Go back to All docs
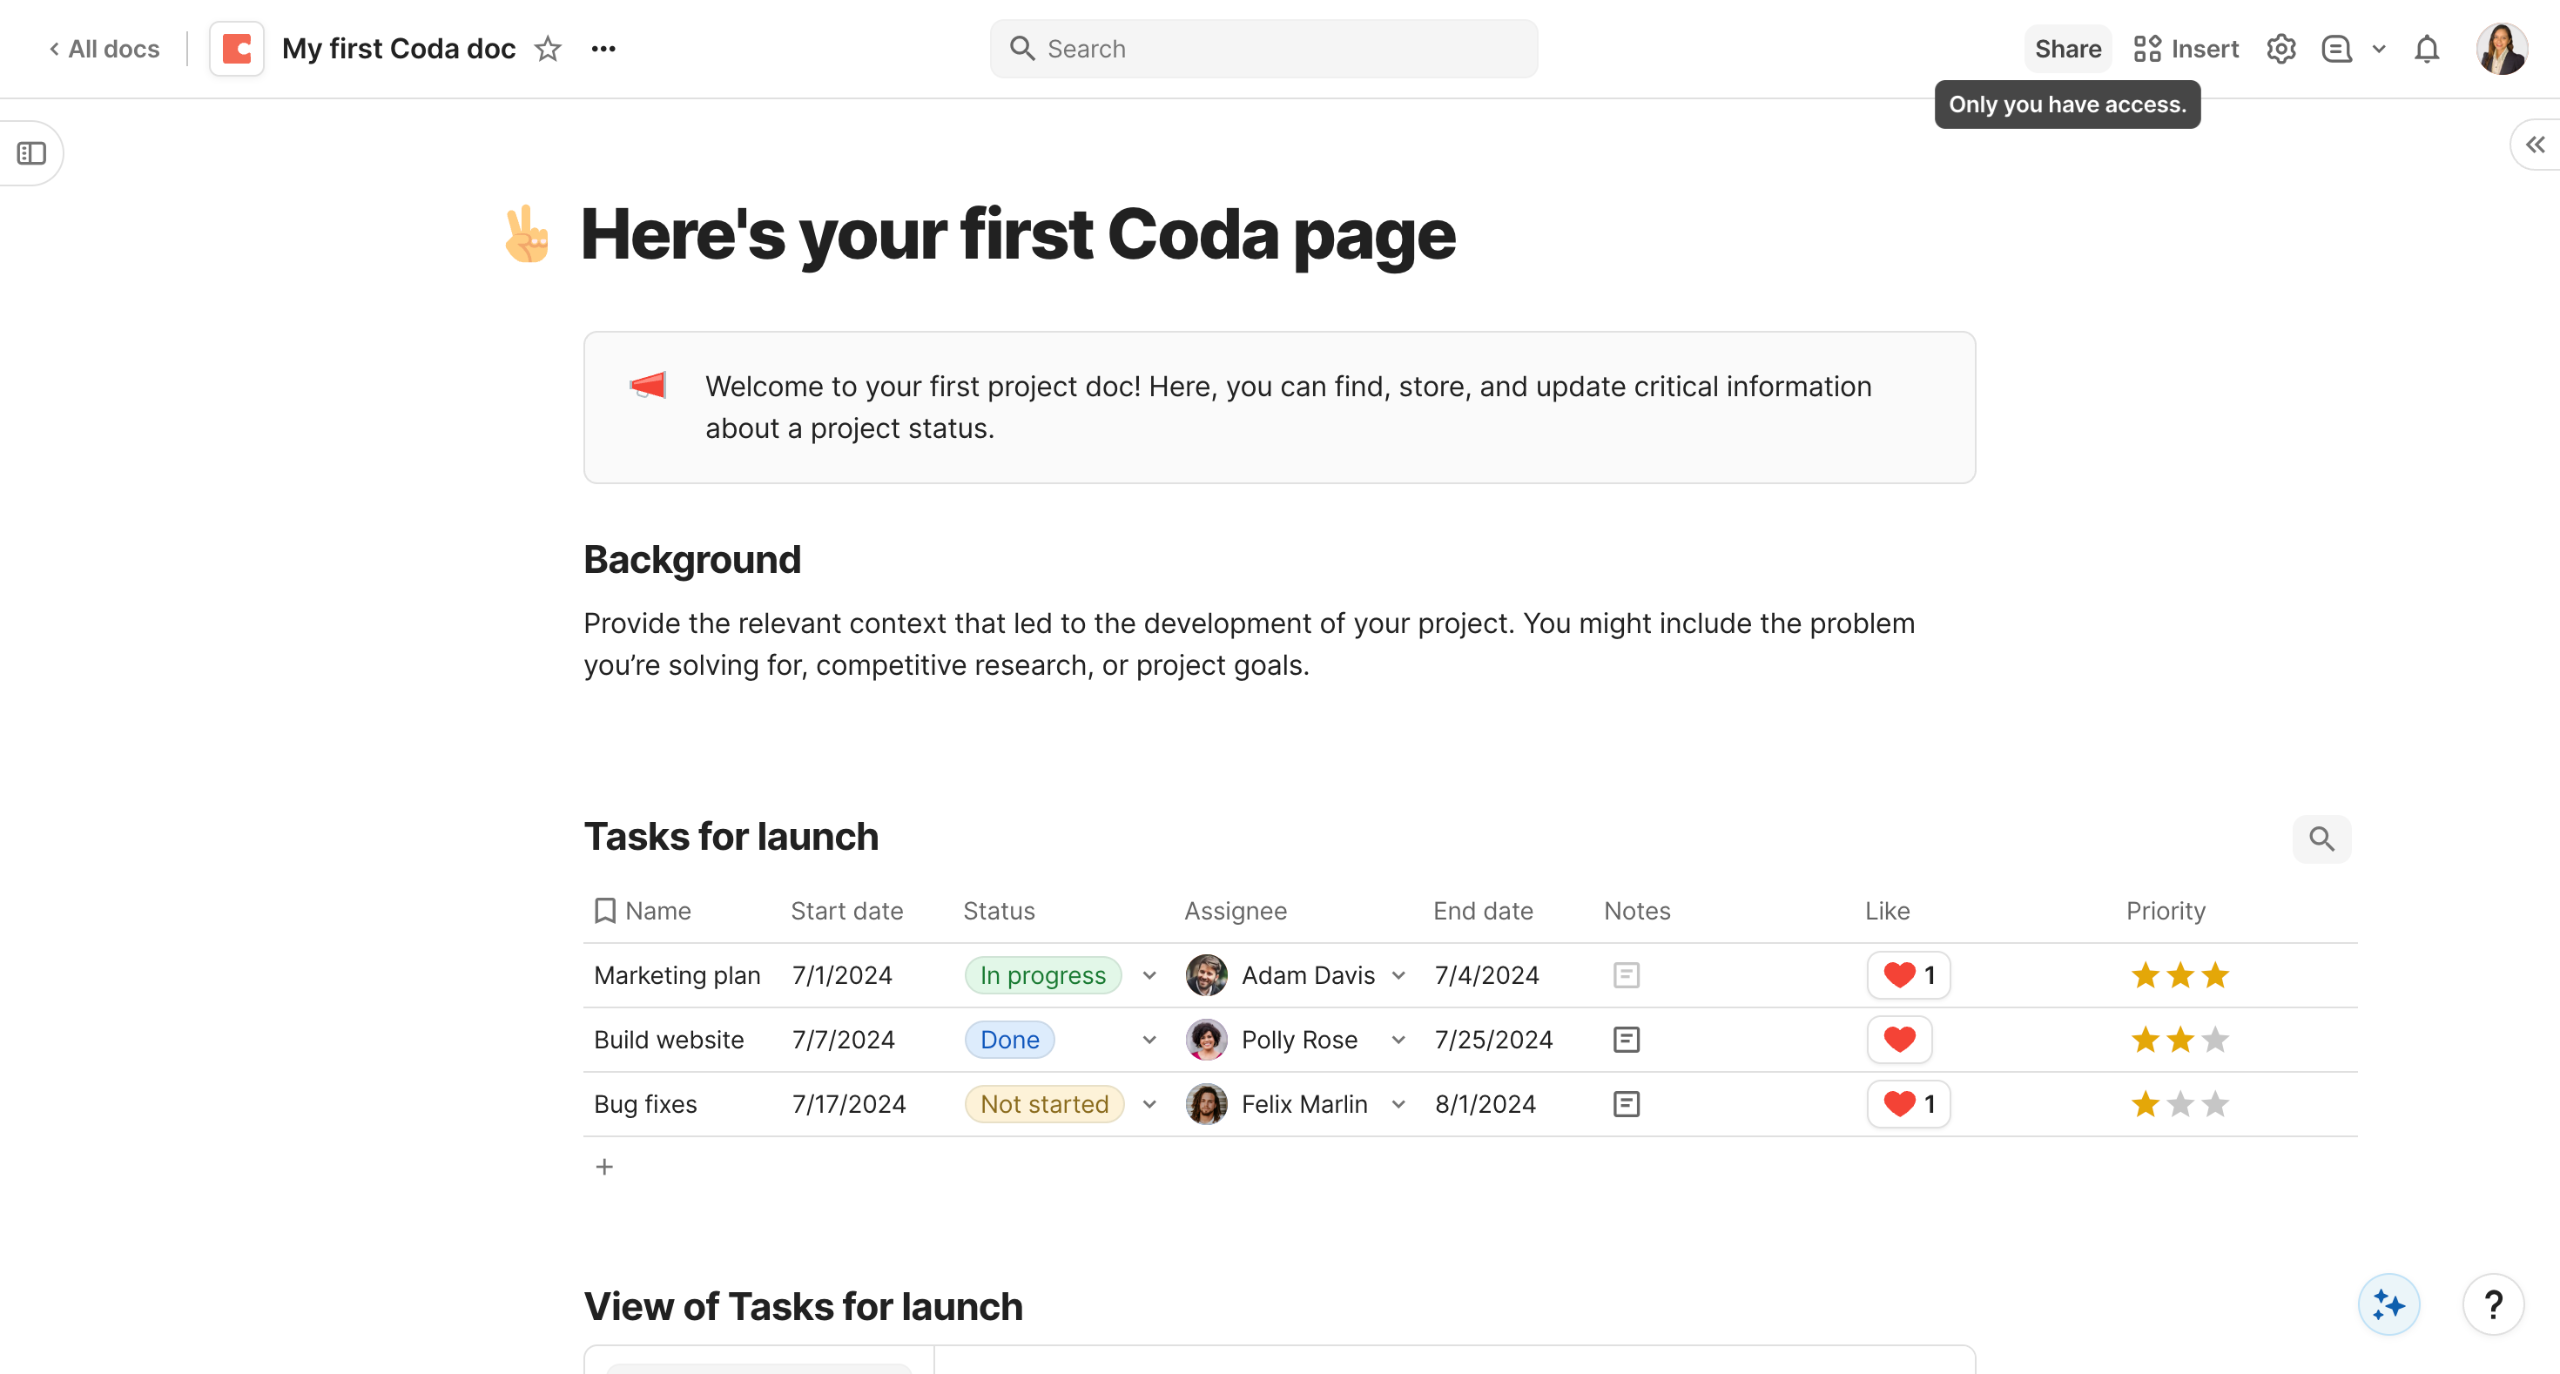The width and height of the screenshot is (2560, 1374). [x=104, y=49]
